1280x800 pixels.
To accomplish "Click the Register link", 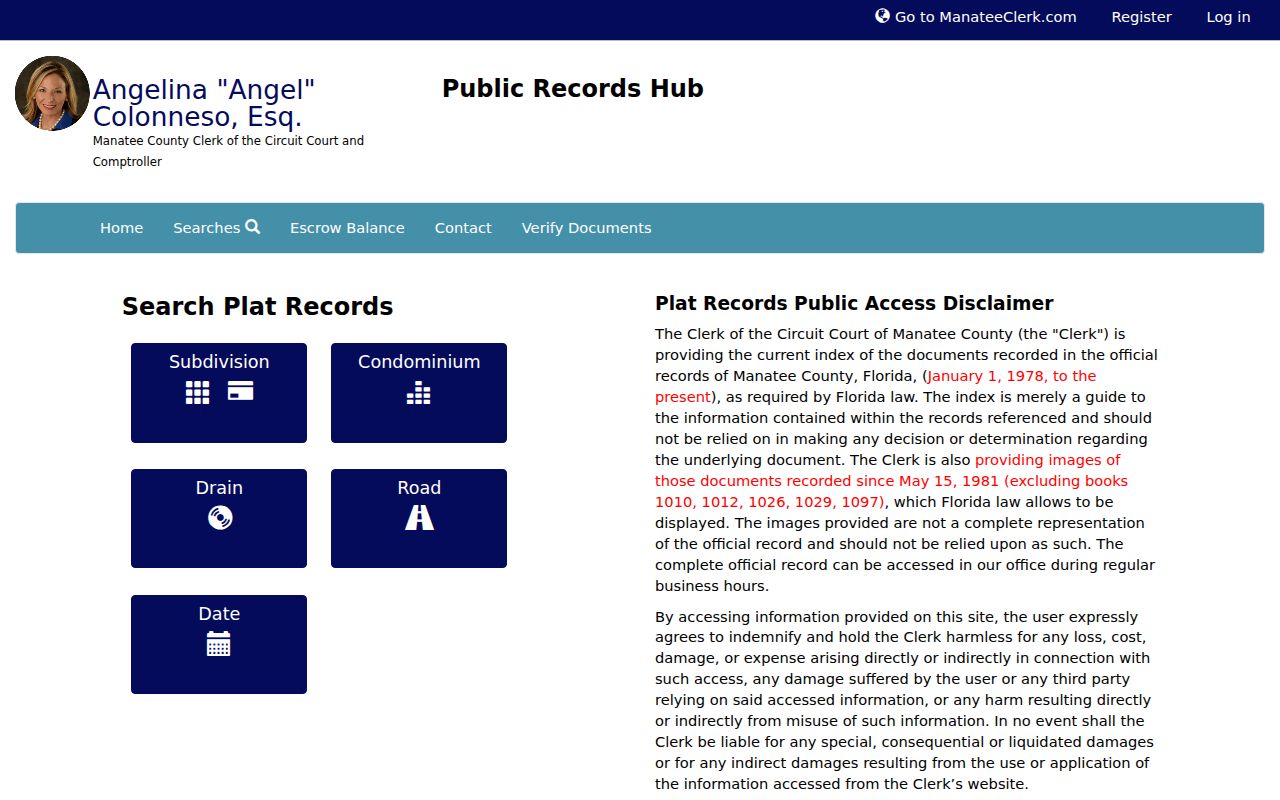I will click(x=1142, y=17).
